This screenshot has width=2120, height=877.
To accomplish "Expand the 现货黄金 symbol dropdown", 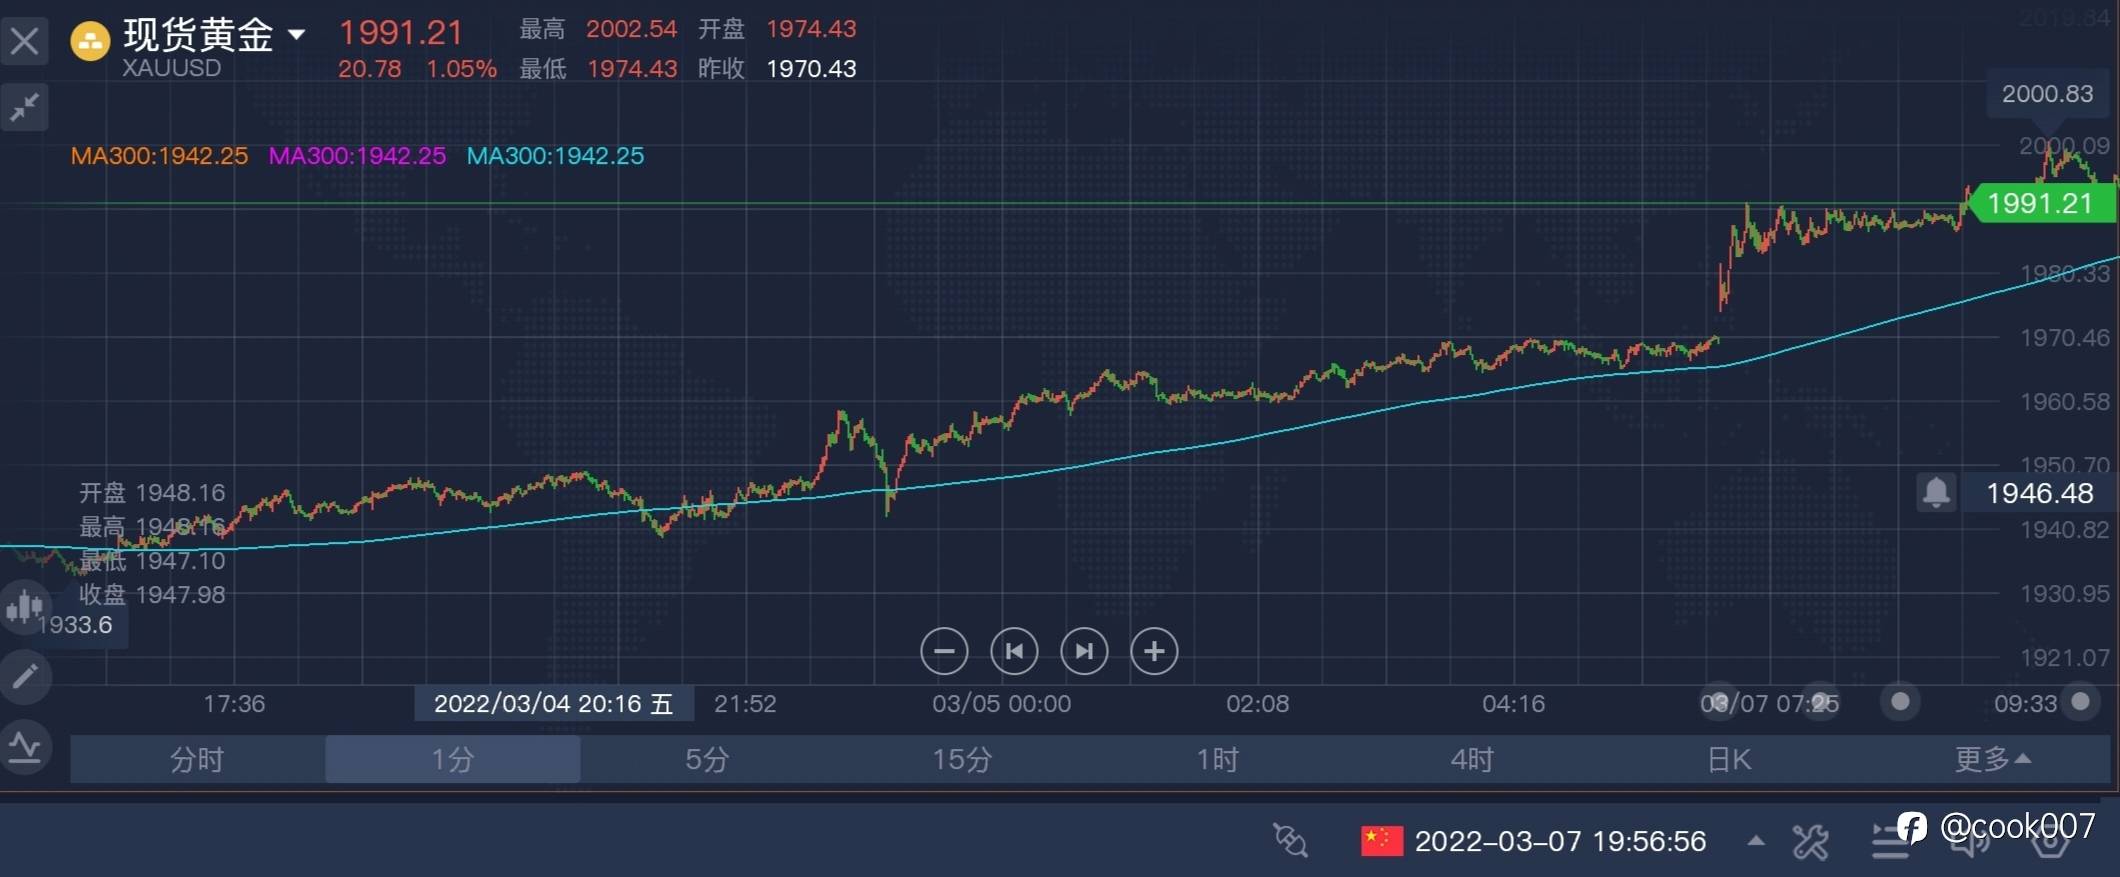I will 297,35.
